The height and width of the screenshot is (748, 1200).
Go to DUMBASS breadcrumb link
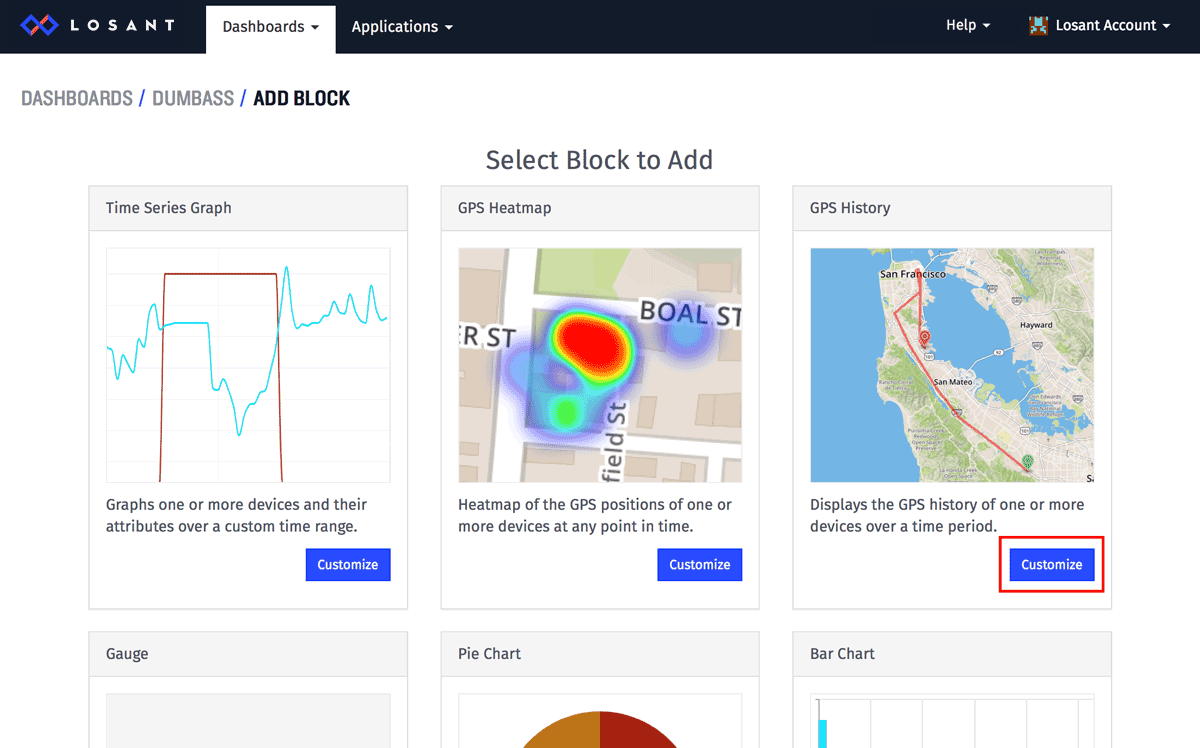pyautogui.click(x=193, y=98)
